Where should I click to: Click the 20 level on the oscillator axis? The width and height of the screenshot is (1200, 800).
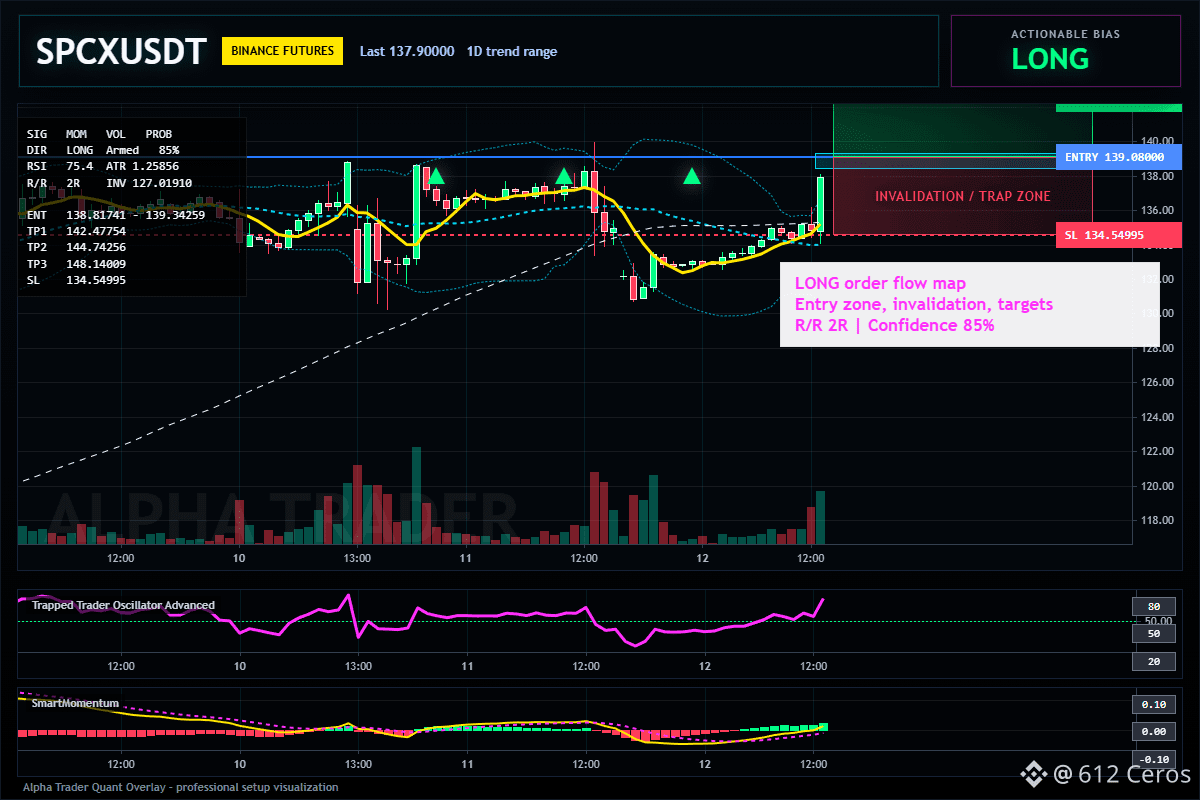[1153, 662]
